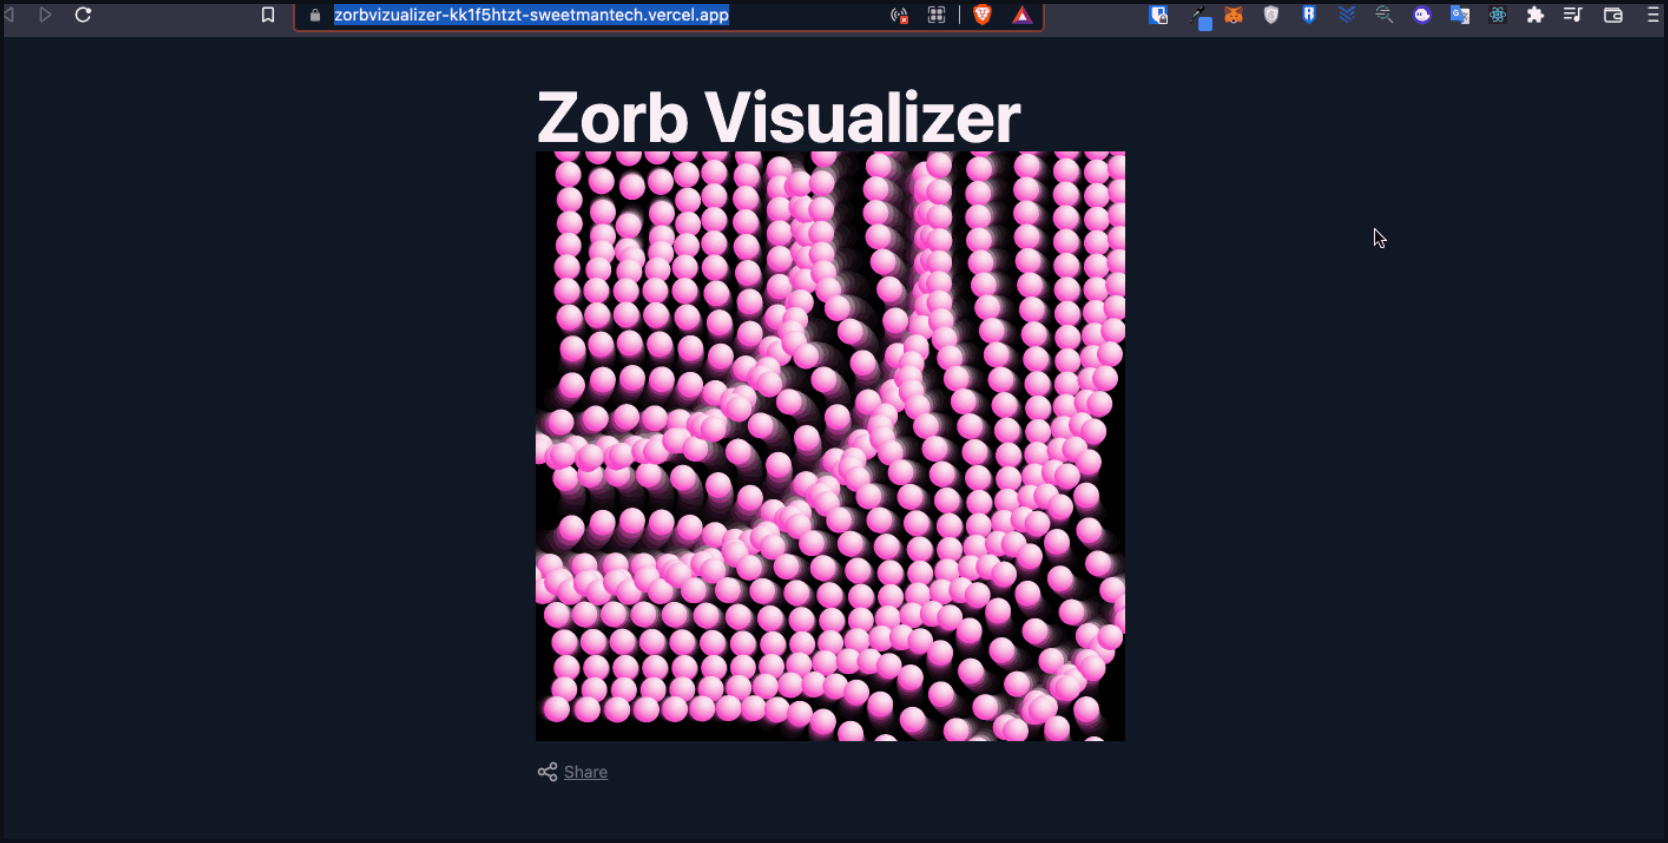Image resolution: width=1668 pixels, height=843 pixels.
Task: Activate the eyedropper color picker extension
Action: pyautogui.click(x=1200, y=17)
